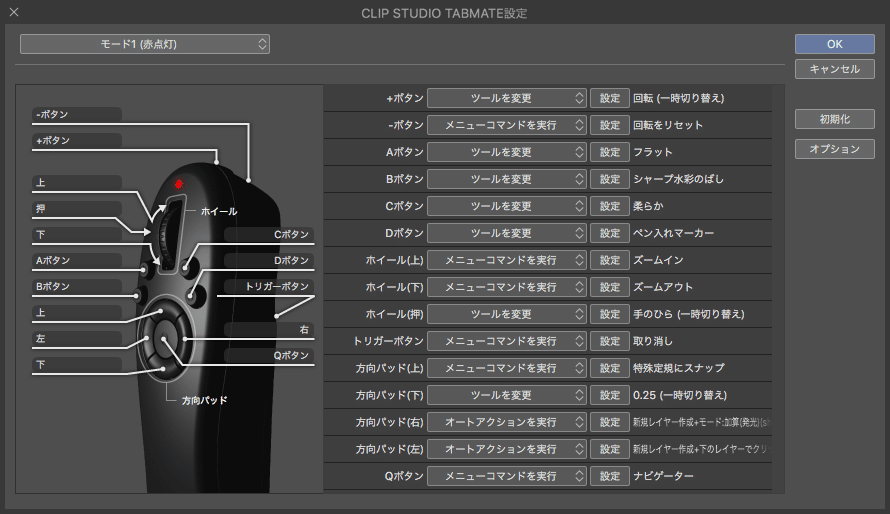The height and width of the screenshot is (514, 890).
Task: Select the Dボタン label on the device diagram
Action: coord(269,260)
